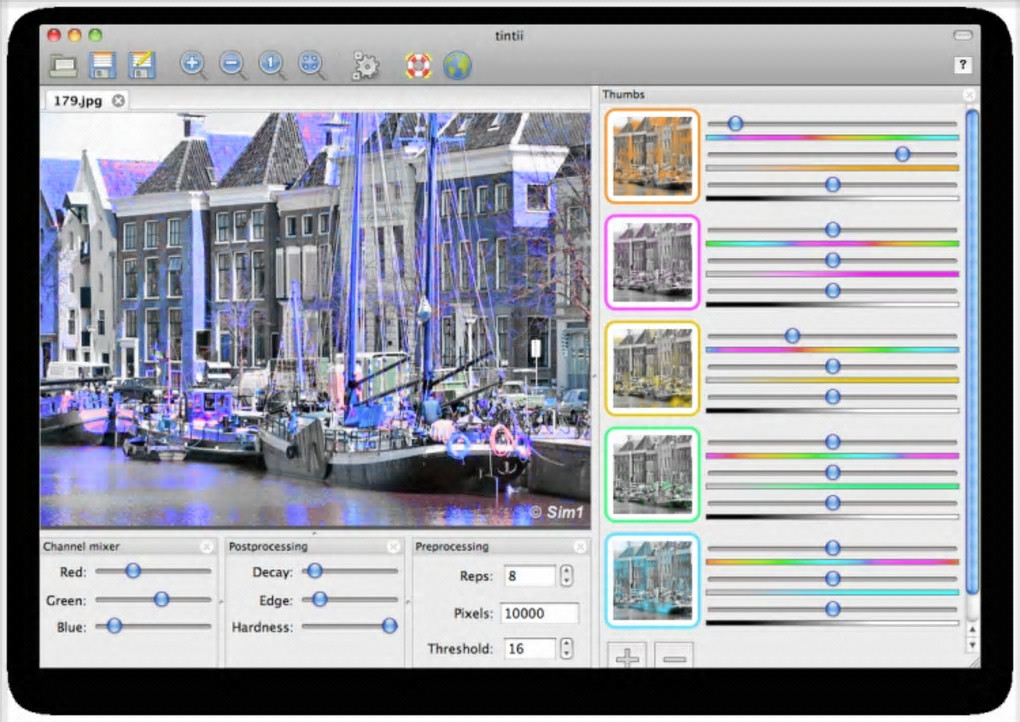Zoom out with the minus magnifier
Viewport: 1020px width, 722px height.
pos(231,65)
